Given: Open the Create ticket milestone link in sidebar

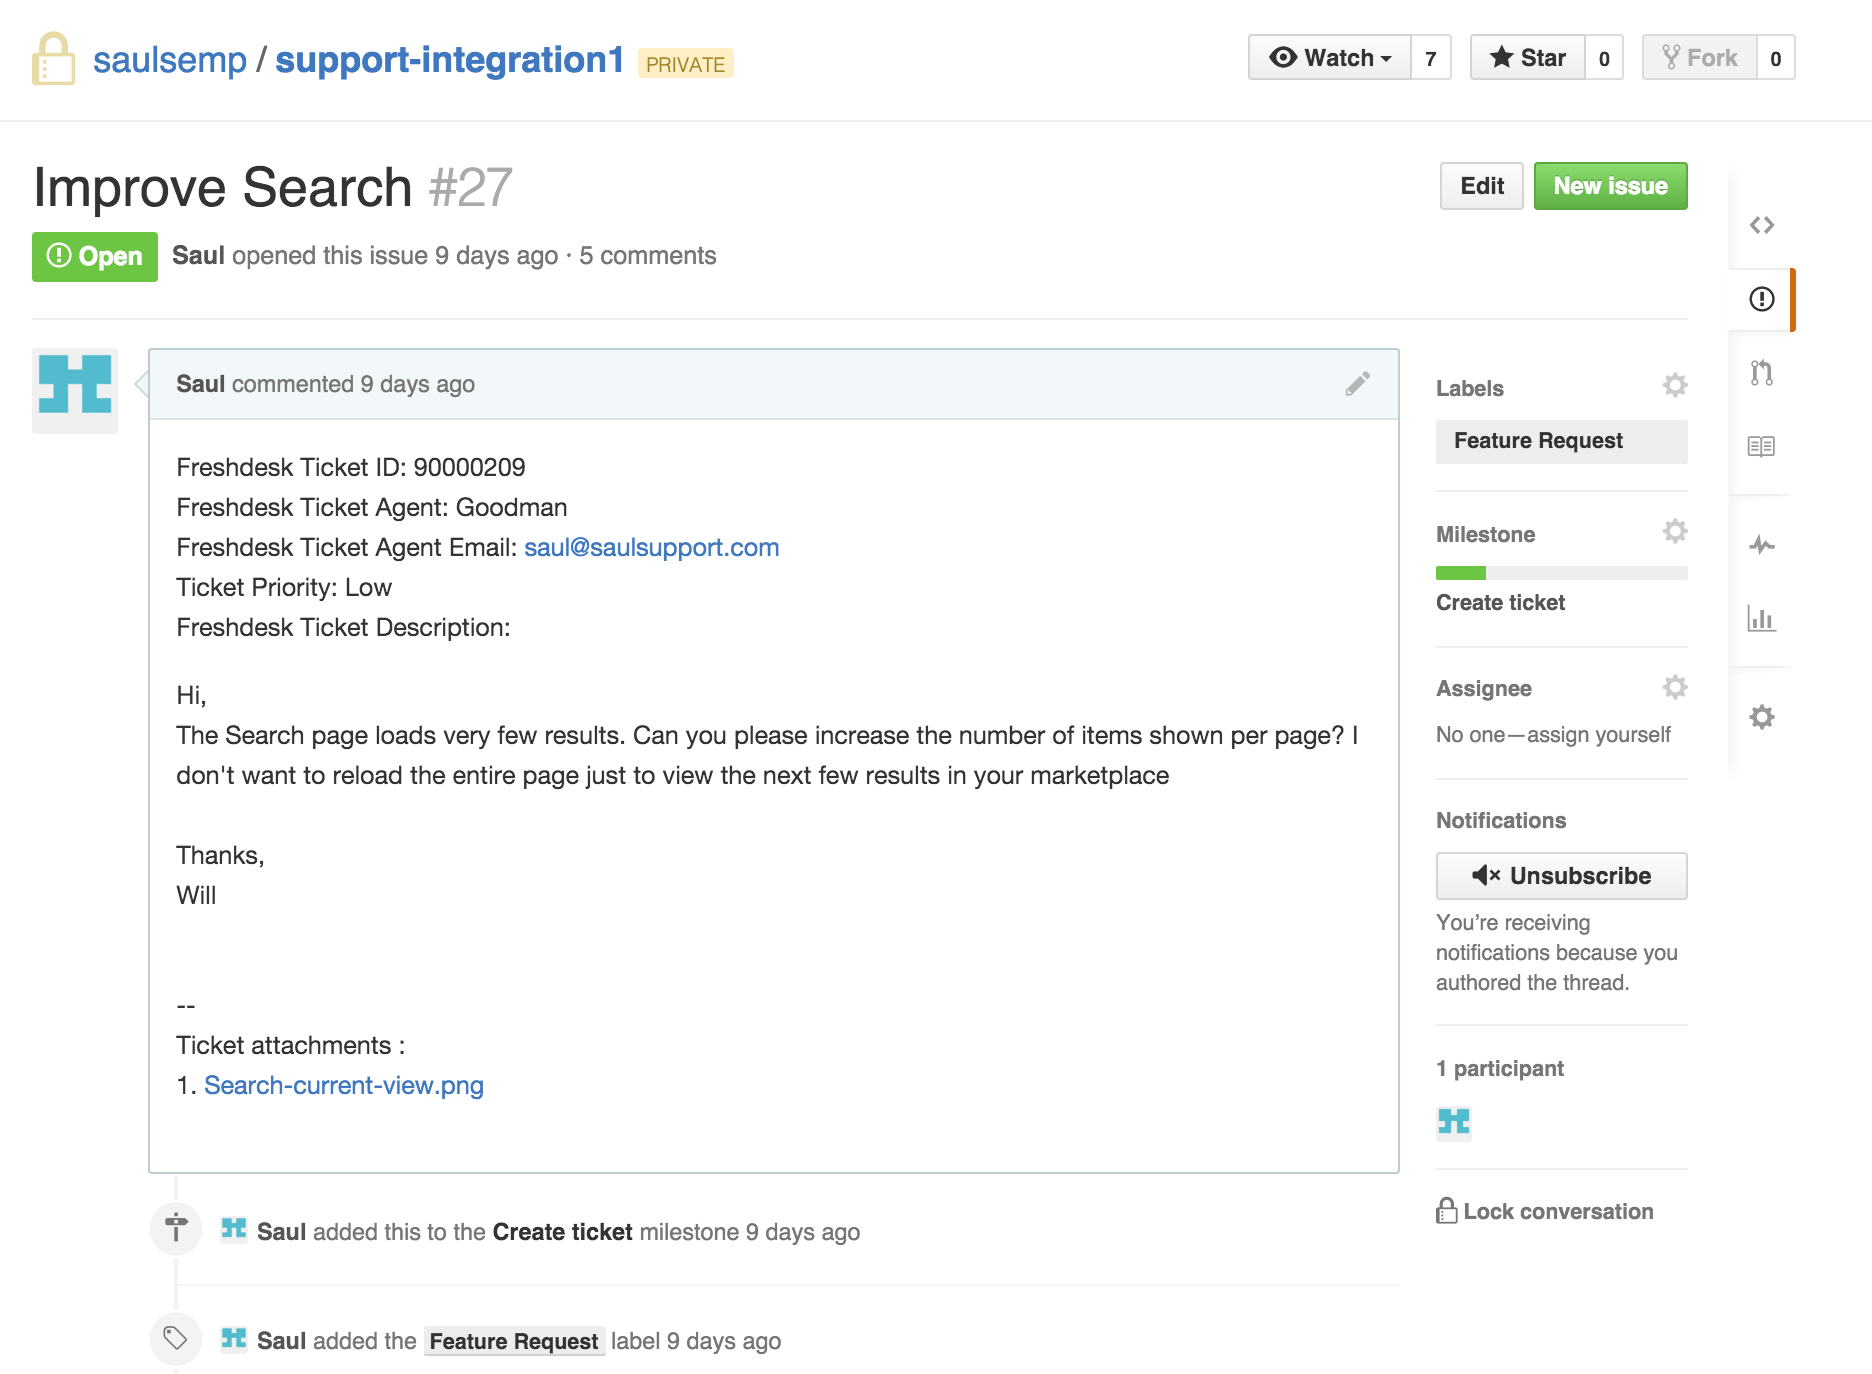Looking at the screenshot, I should pos(1500,603).
